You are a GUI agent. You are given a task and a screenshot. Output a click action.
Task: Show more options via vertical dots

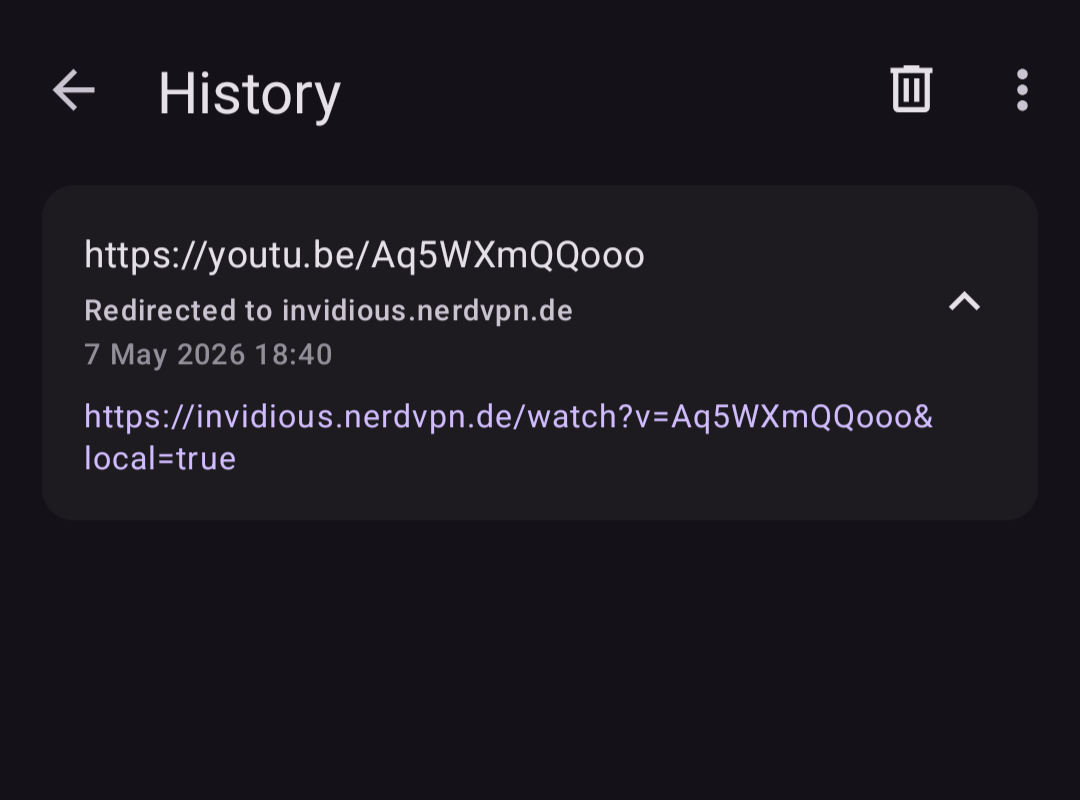[x=1022, y=90]
